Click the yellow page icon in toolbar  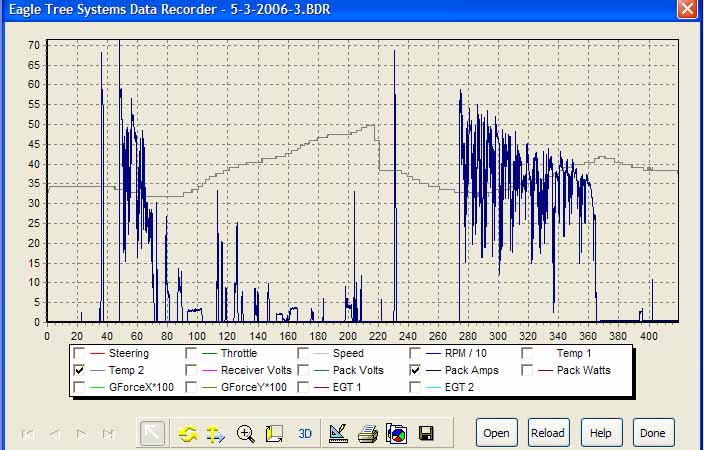point(275,434)
